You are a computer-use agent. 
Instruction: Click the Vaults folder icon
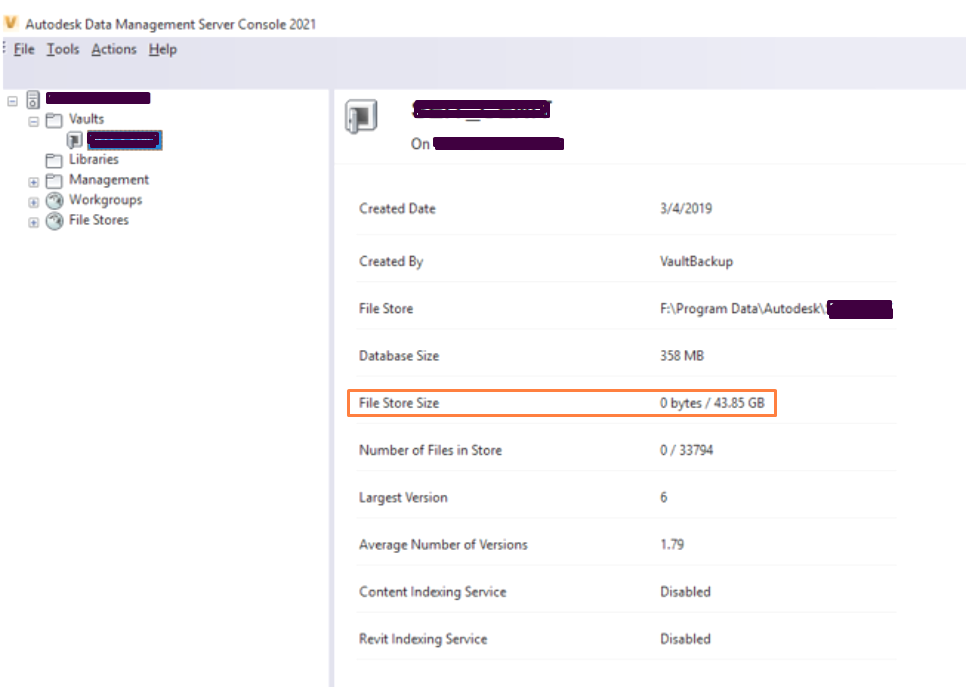click(x=54, y=120)
